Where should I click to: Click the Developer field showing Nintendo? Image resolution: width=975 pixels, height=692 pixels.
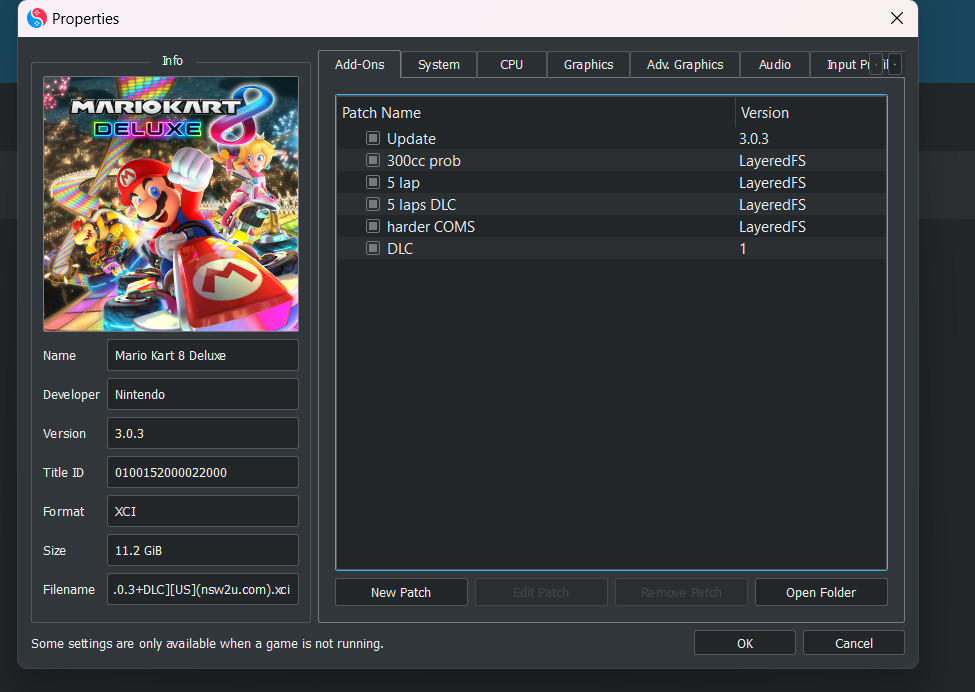click(x=203, y=394)
